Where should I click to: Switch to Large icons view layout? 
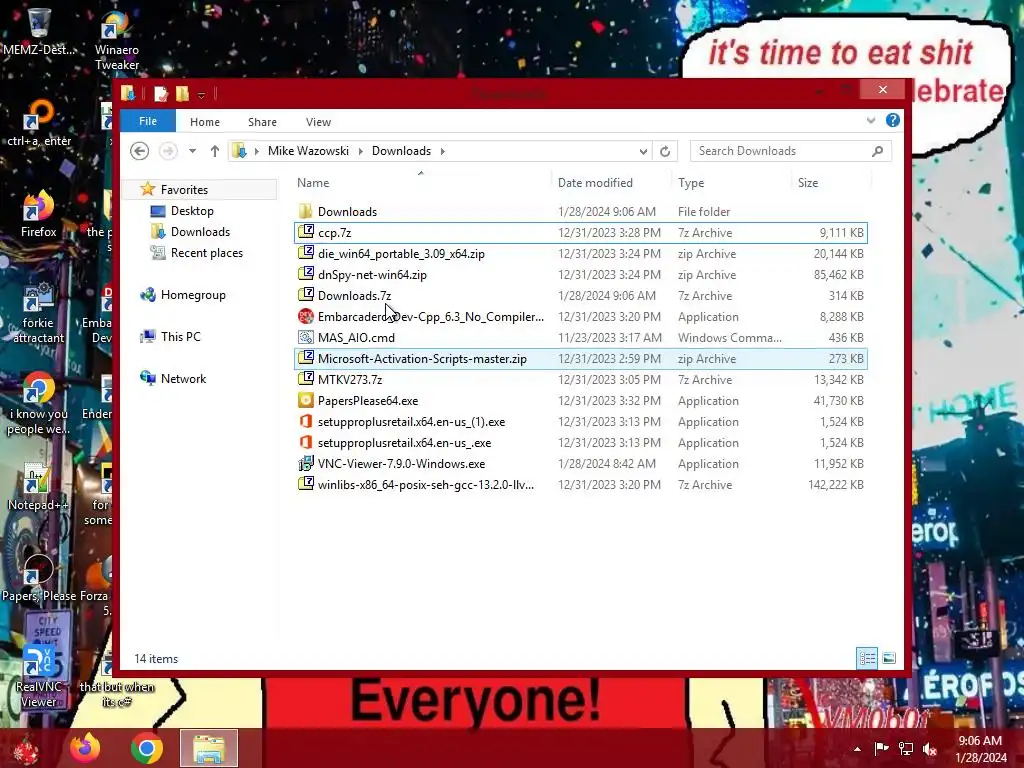click(889, 658)
